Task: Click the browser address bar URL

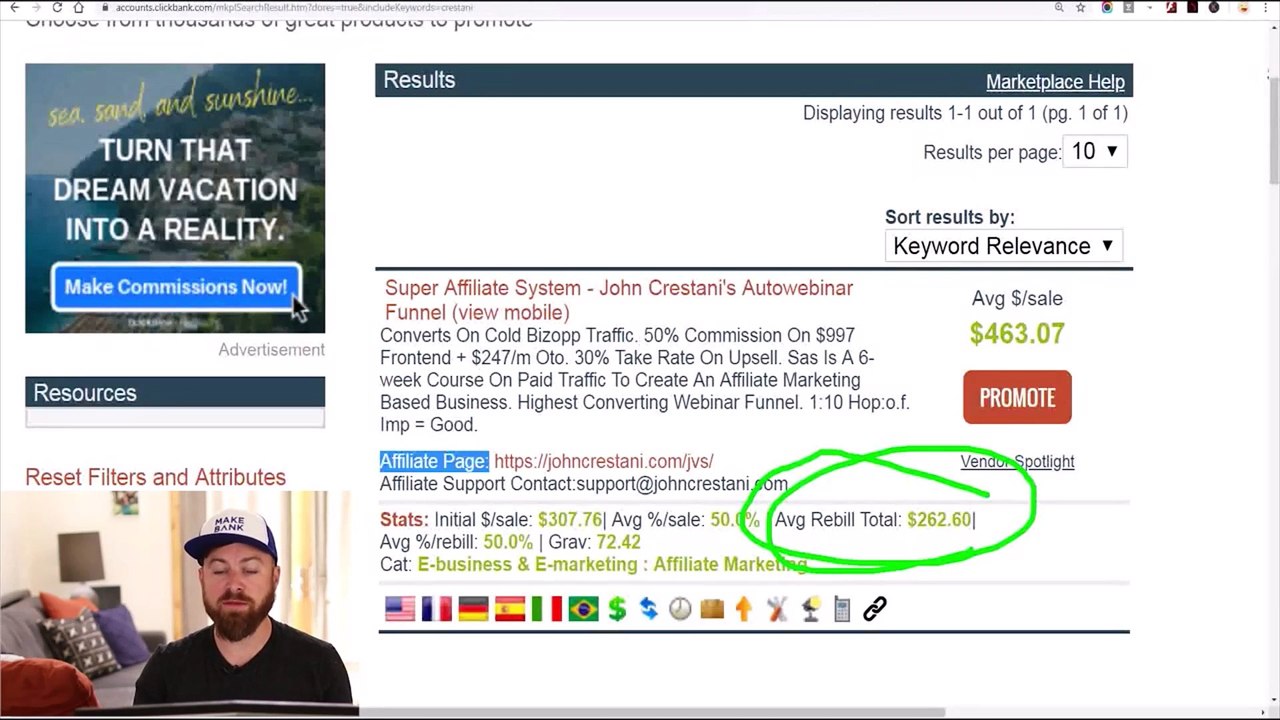Action: coord(294,7)
